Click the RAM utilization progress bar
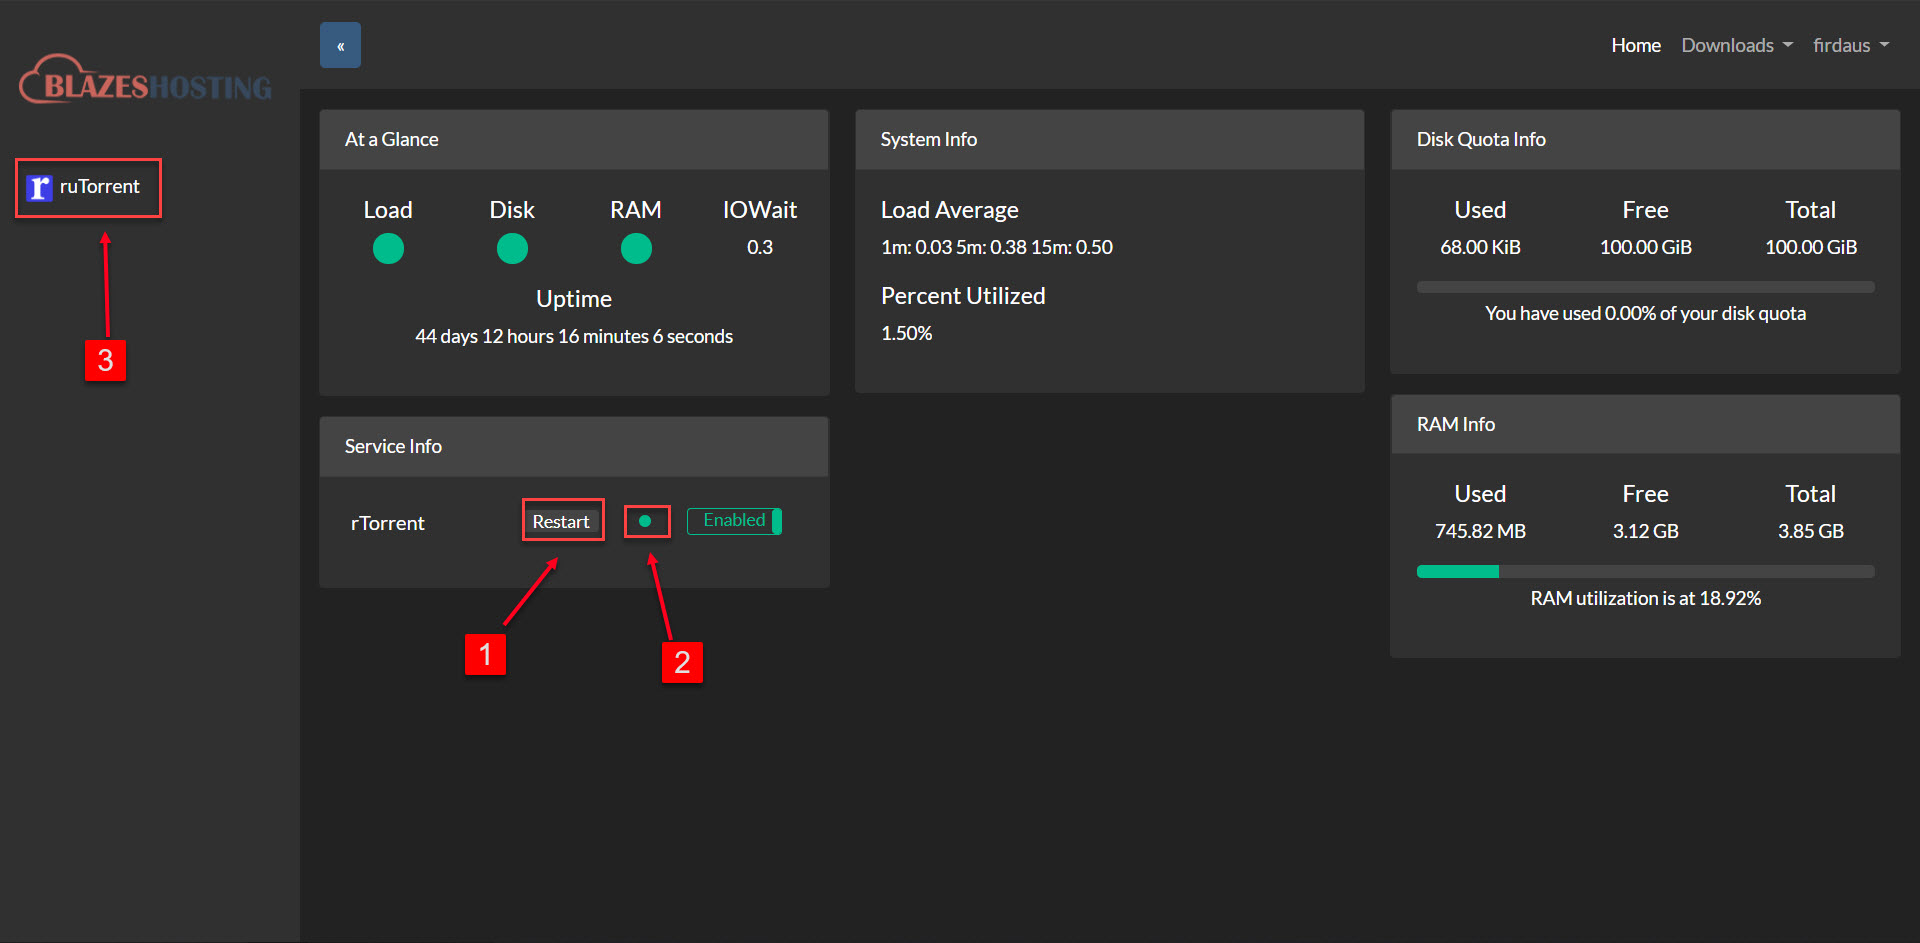Screen dimensions: 1920x943 tap(1645, 571)
